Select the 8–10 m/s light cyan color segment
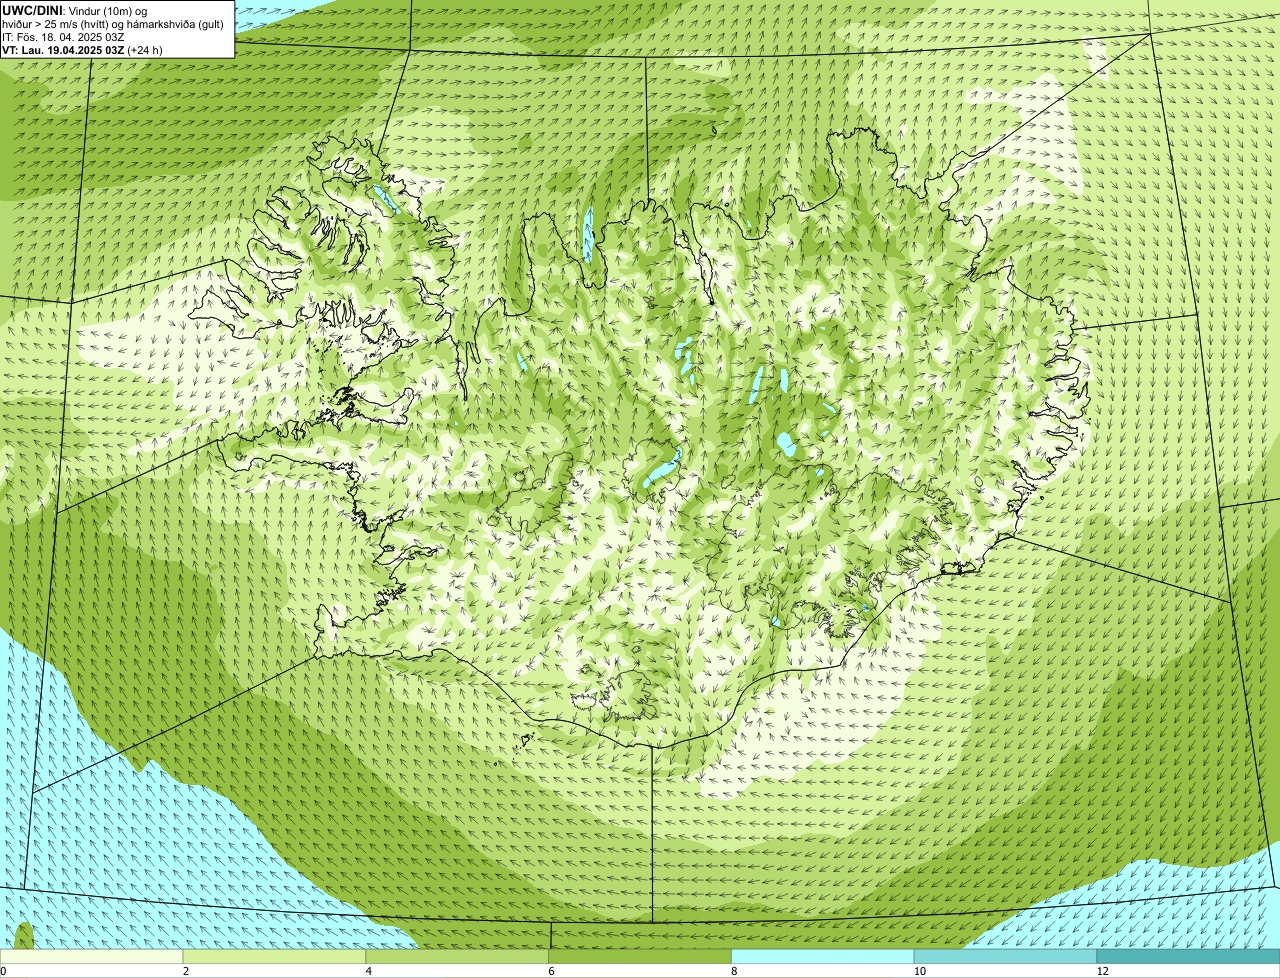This screenshot has width=1280, height=978. (823, 956)
